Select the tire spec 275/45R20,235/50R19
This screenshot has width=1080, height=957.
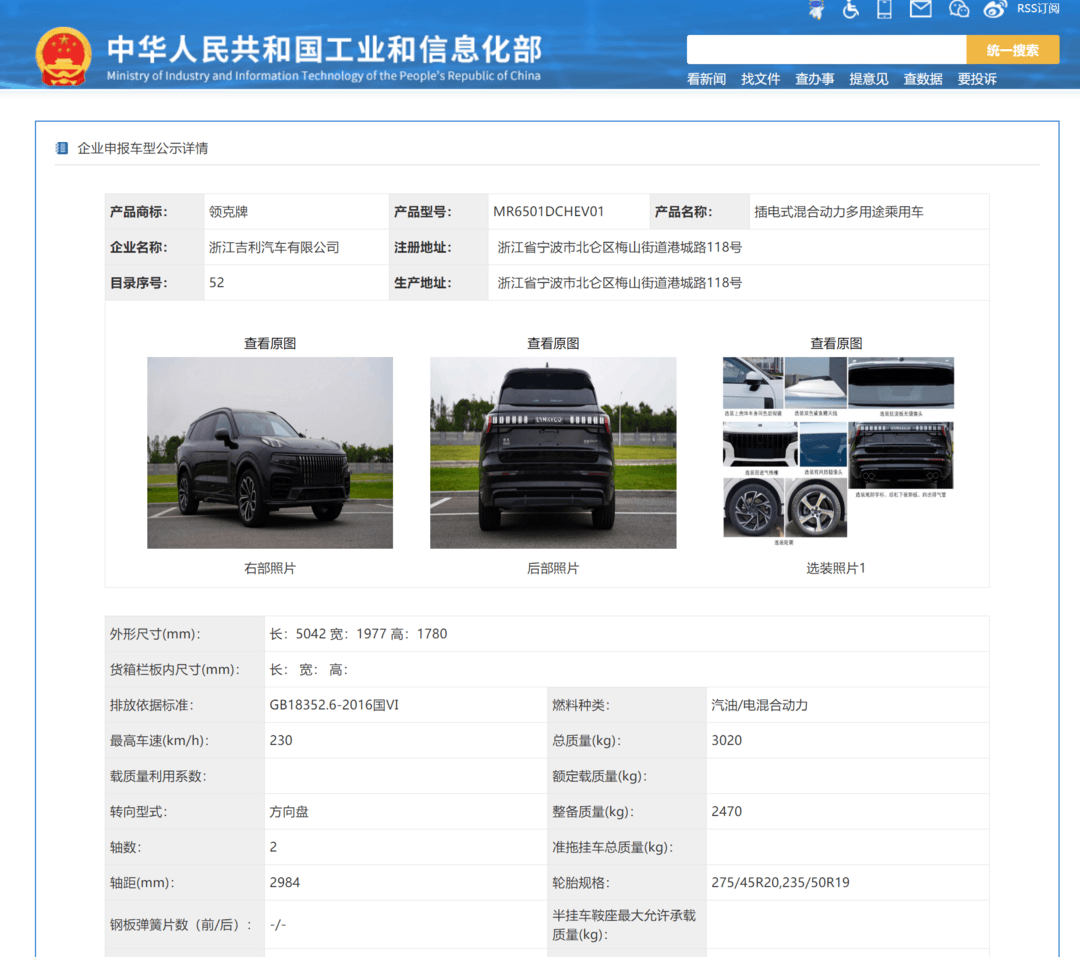[780, 883]
